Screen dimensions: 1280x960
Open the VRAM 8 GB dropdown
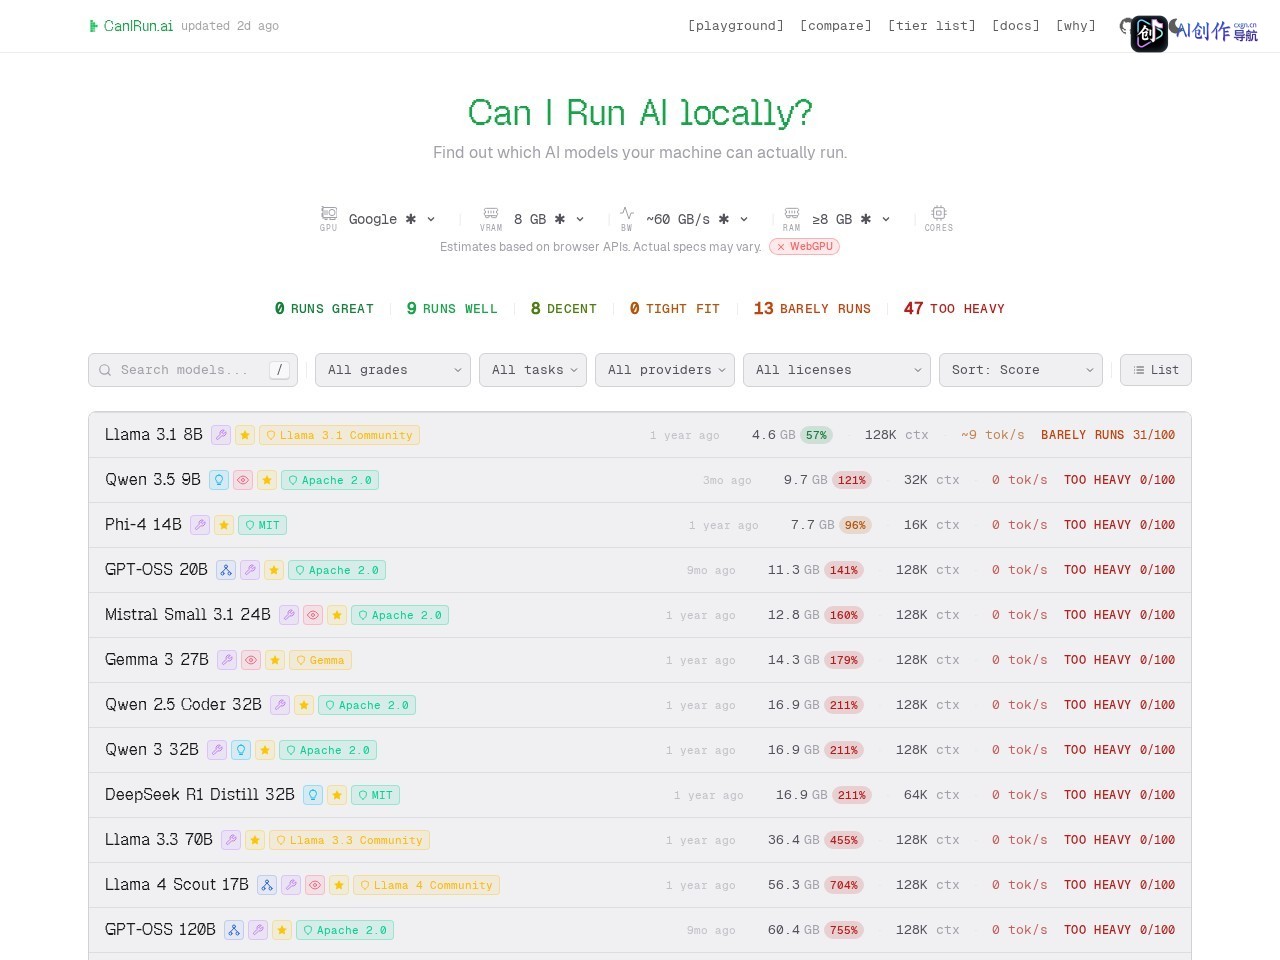pyautogui.click(x=548, y=219)
